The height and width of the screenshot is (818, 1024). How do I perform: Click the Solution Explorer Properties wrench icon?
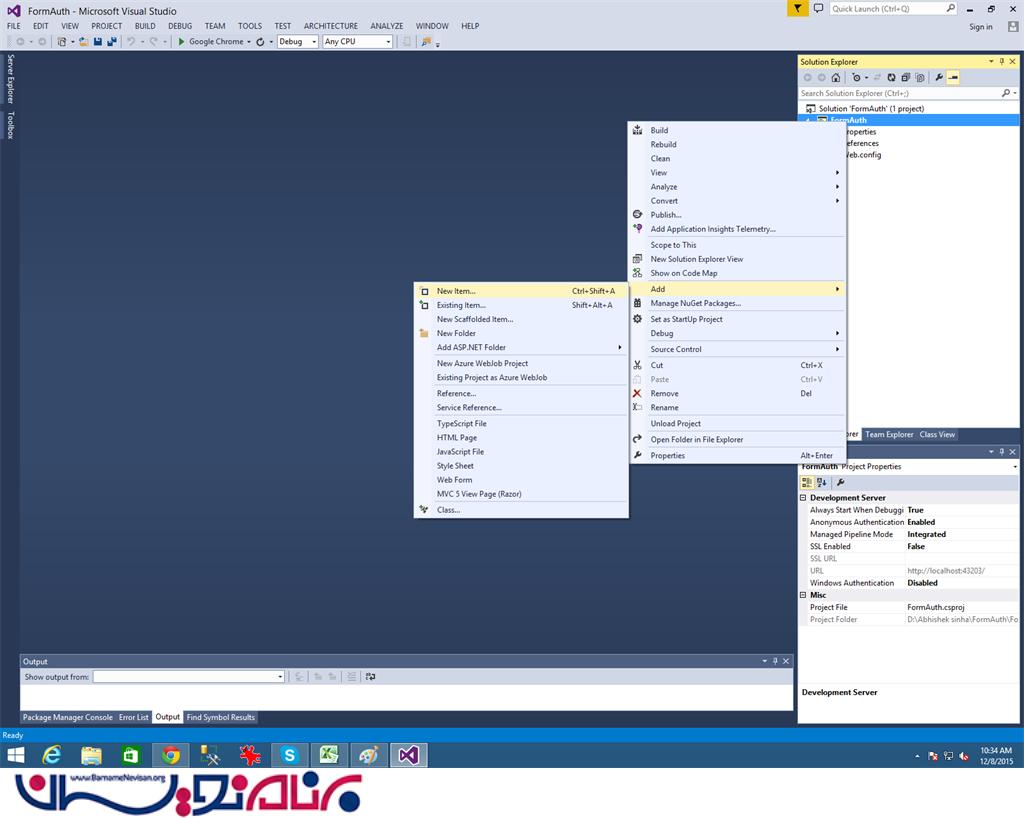(x=938, y=78)
